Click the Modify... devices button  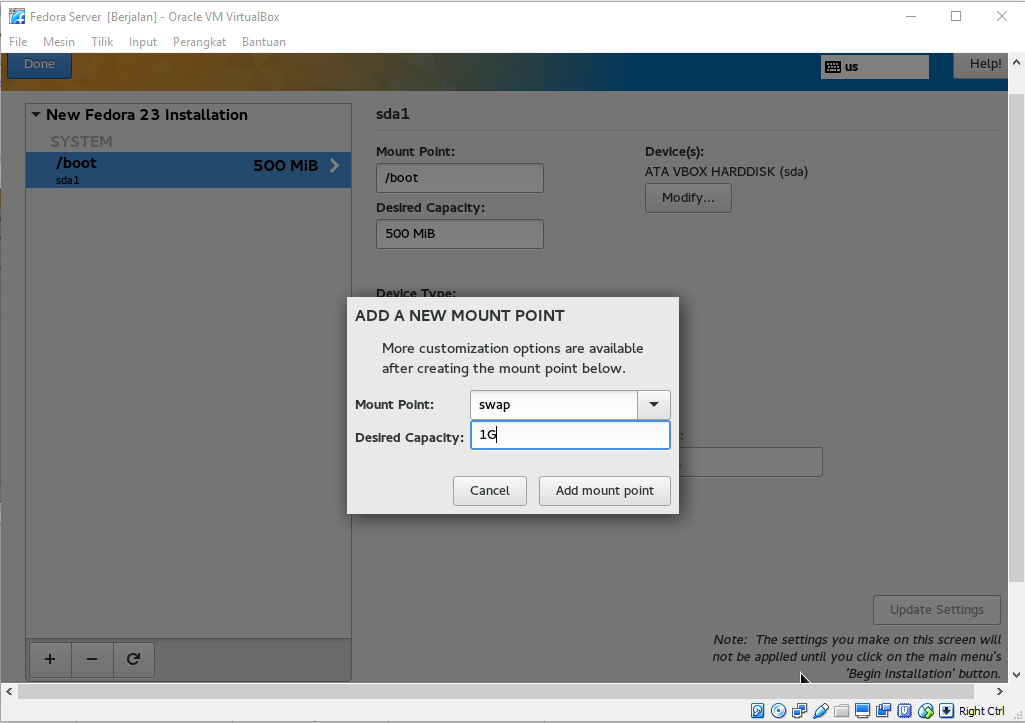click(x=688, y=198)
